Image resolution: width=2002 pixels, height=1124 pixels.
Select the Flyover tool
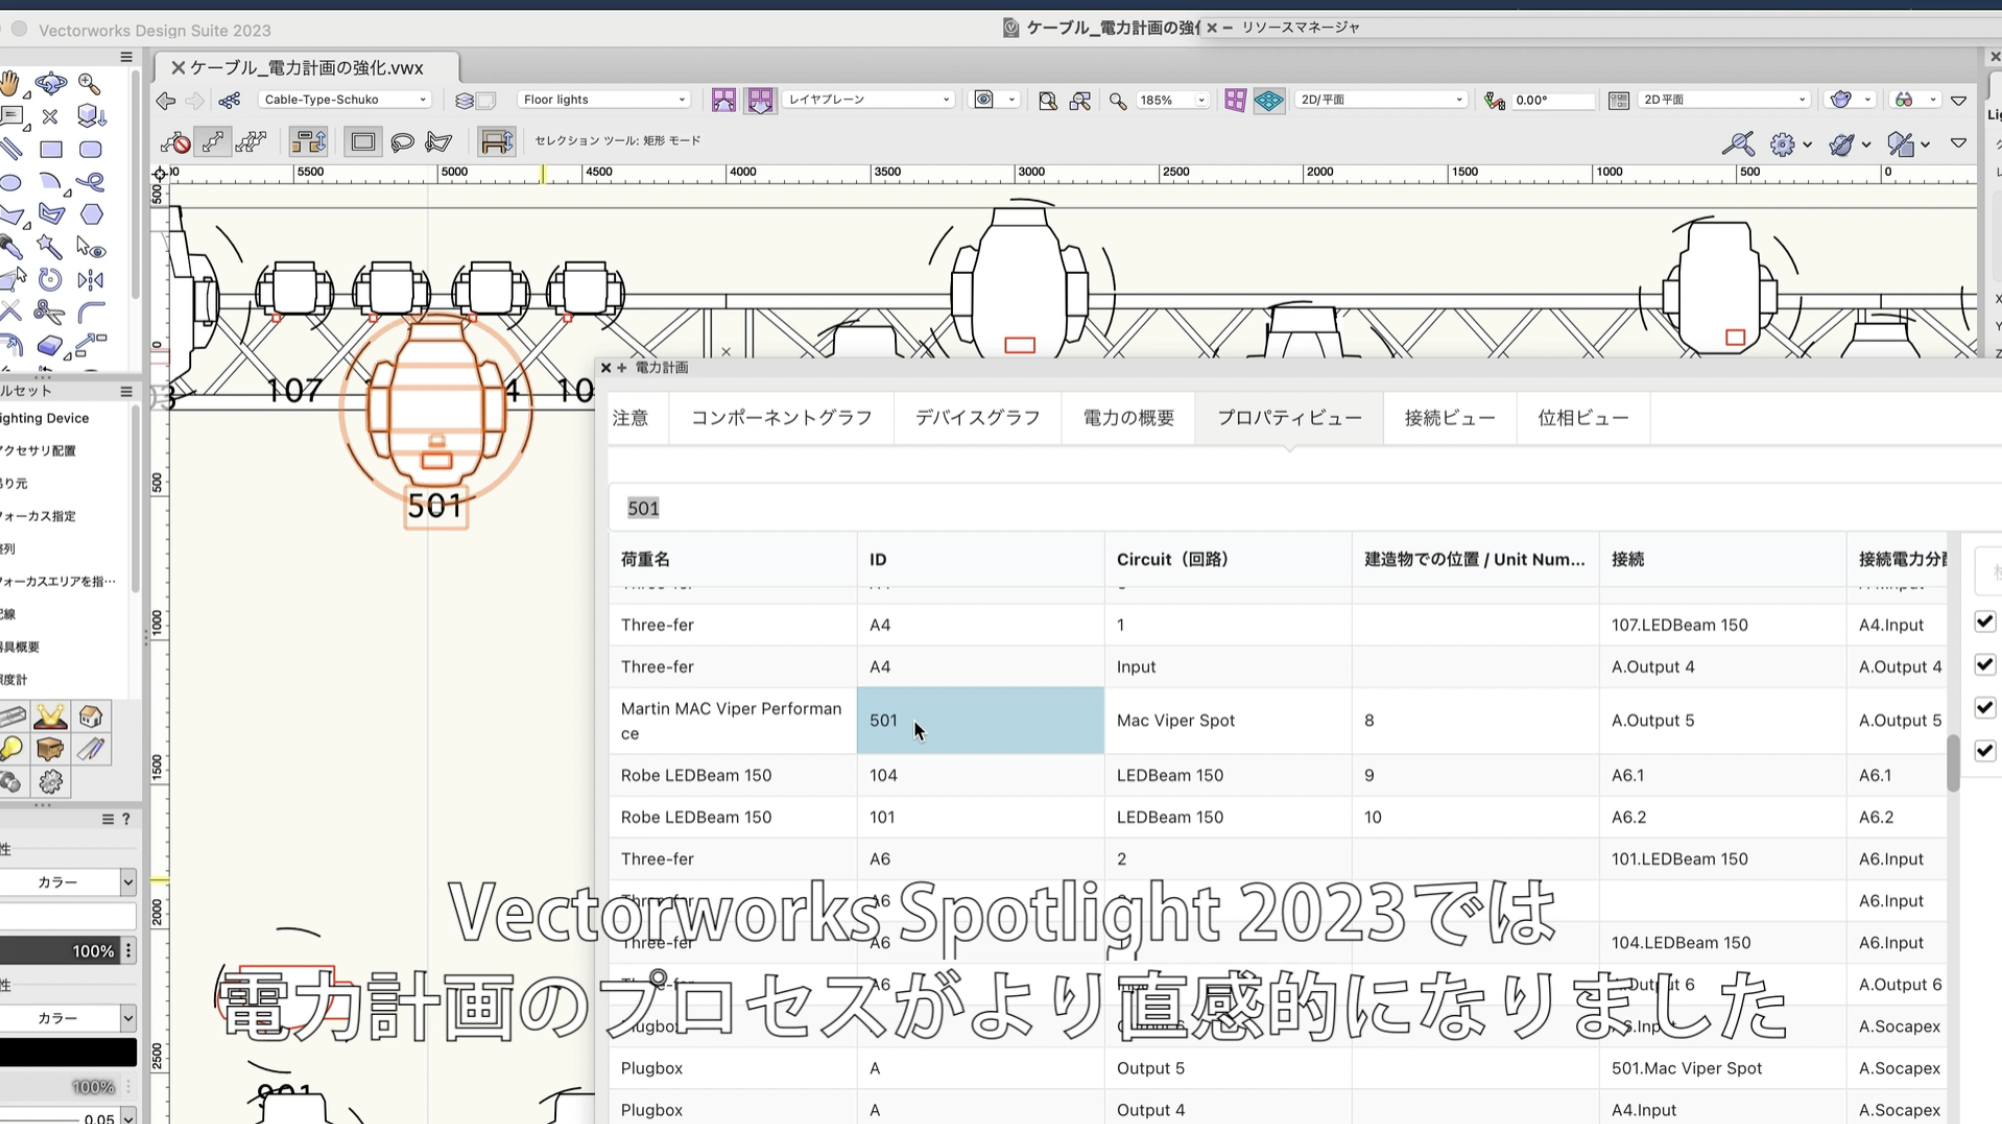tap(50, 84)
